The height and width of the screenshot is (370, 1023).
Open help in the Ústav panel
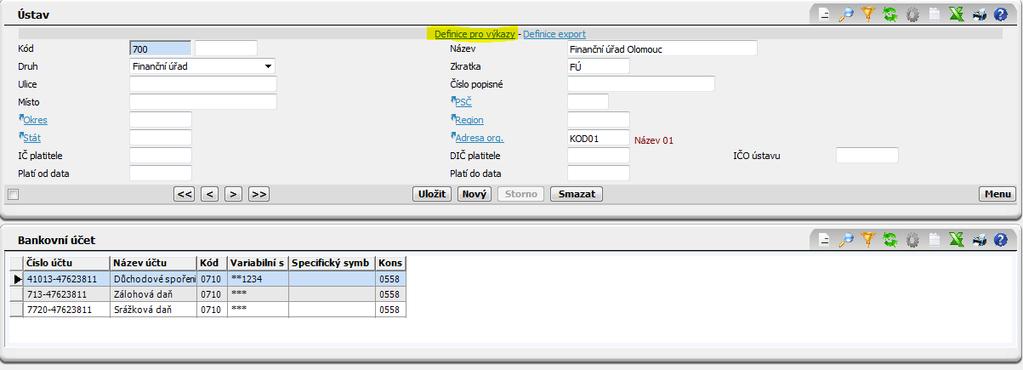[x=1001, y=14]
